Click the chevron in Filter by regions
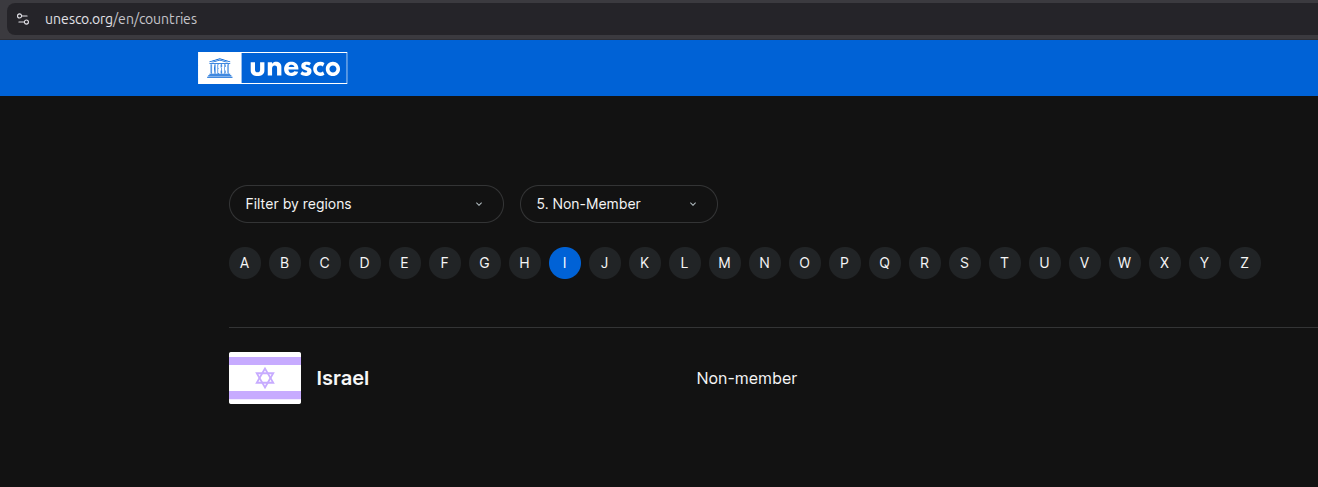 pyautogui.click(x=478, y=204)
